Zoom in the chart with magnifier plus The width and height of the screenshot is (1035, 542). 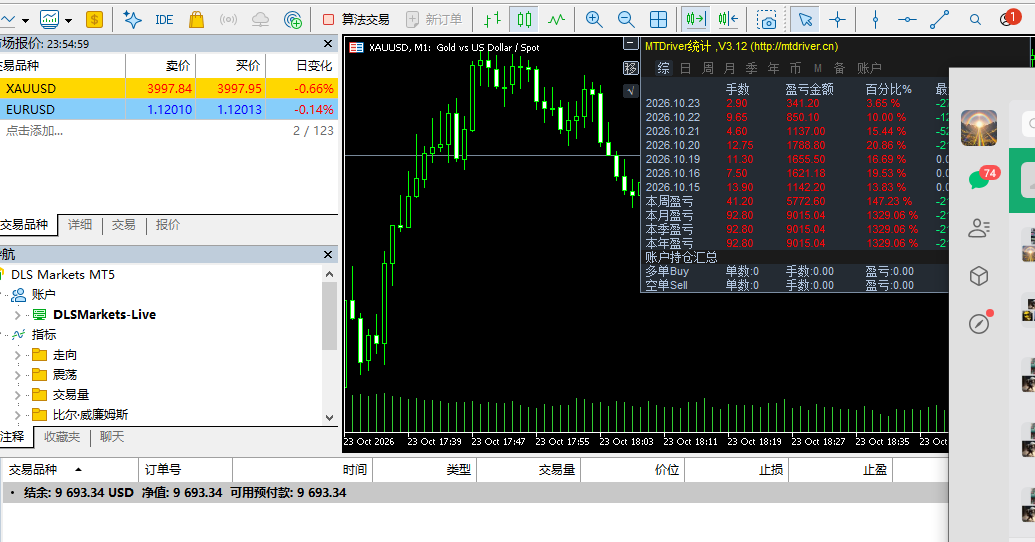[x=594, y=20]
